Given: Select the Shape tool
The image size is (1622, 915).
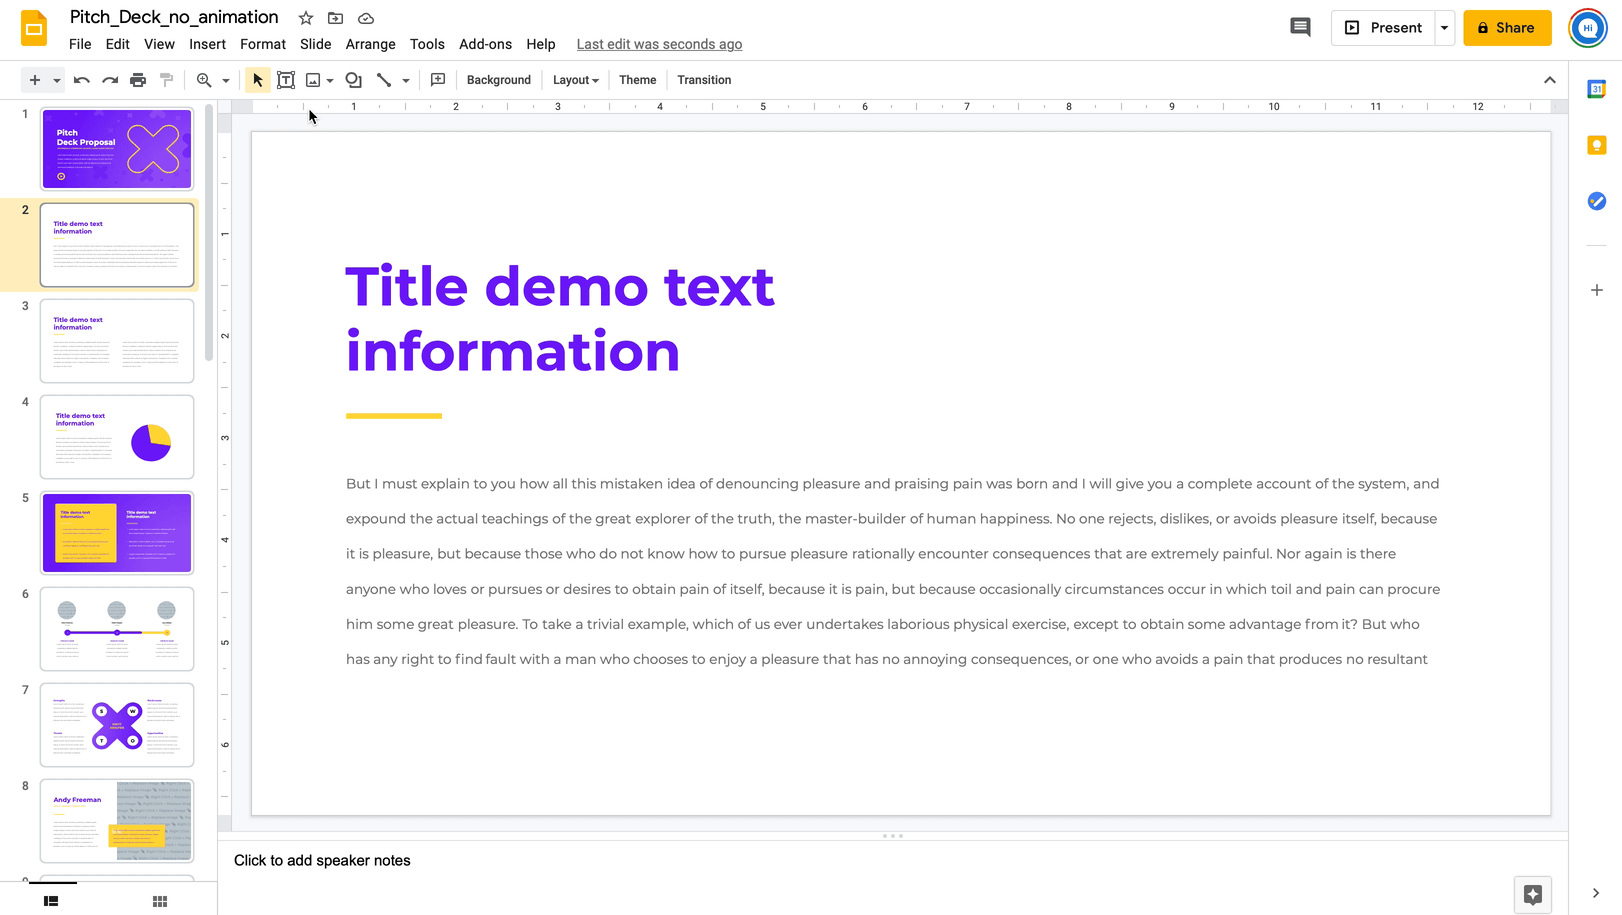Looking at the screenshot, I should (354, 80).
